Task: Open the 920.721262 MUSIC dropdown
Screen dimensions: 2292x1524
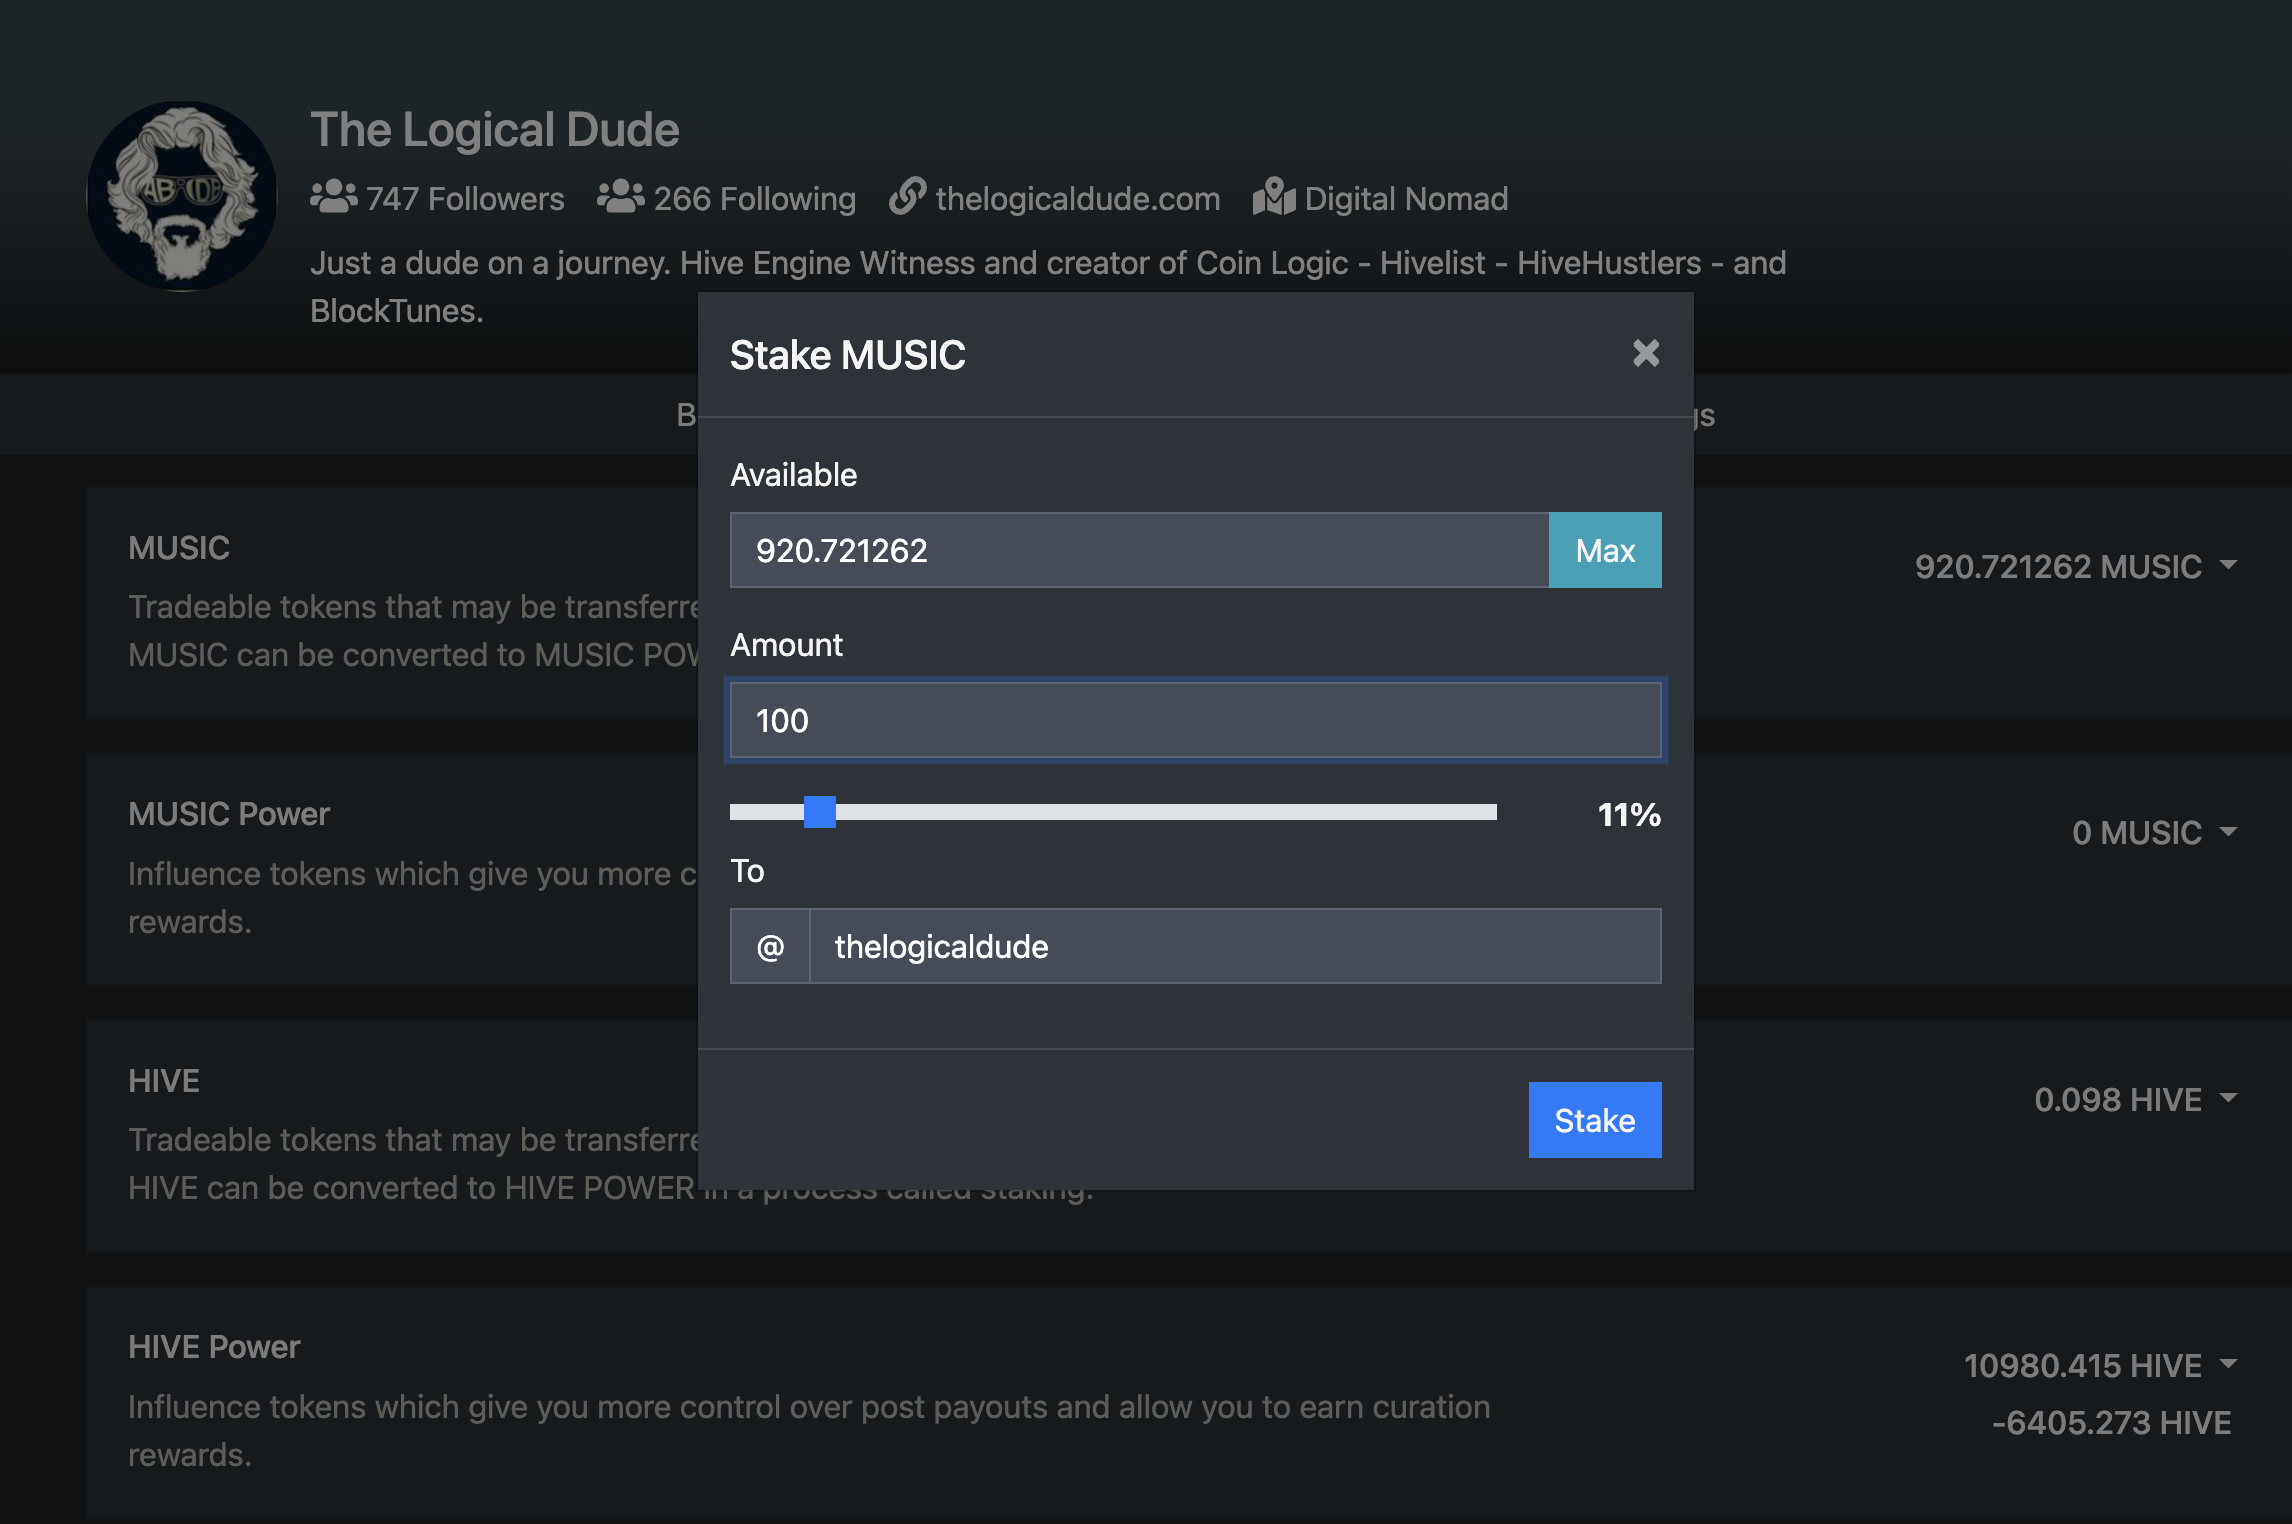Action: point(2075,566)
